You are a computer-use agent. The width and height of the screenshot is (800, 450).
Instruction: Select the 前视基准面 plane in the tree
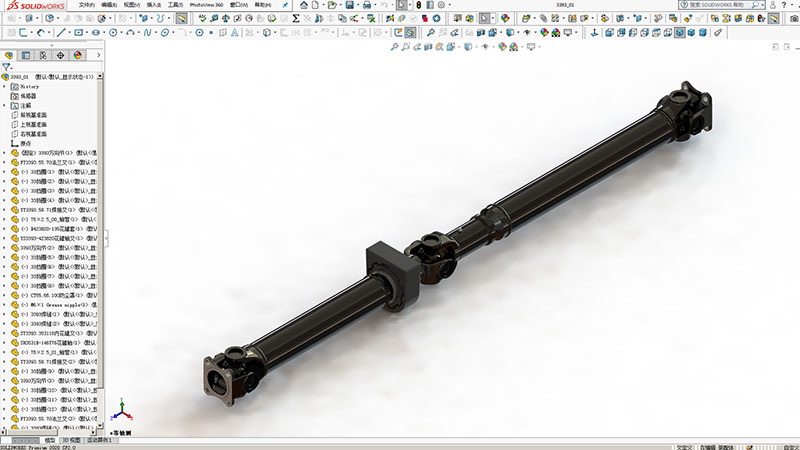click(x=33, y=115)
